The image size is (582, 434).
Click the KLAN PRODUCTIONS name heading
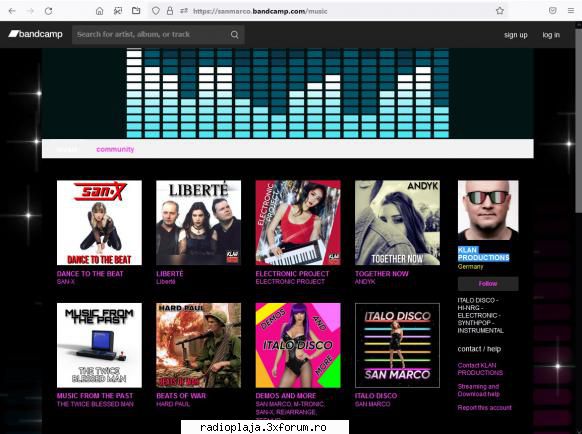click(x=483, y=254)
